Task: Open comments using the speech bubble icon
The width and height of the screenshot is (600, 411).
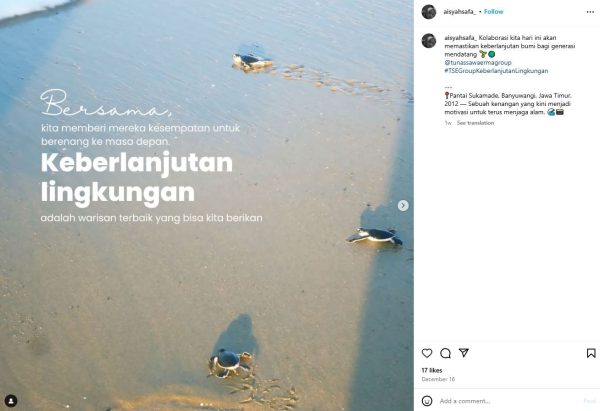Action: pos(445,353)
